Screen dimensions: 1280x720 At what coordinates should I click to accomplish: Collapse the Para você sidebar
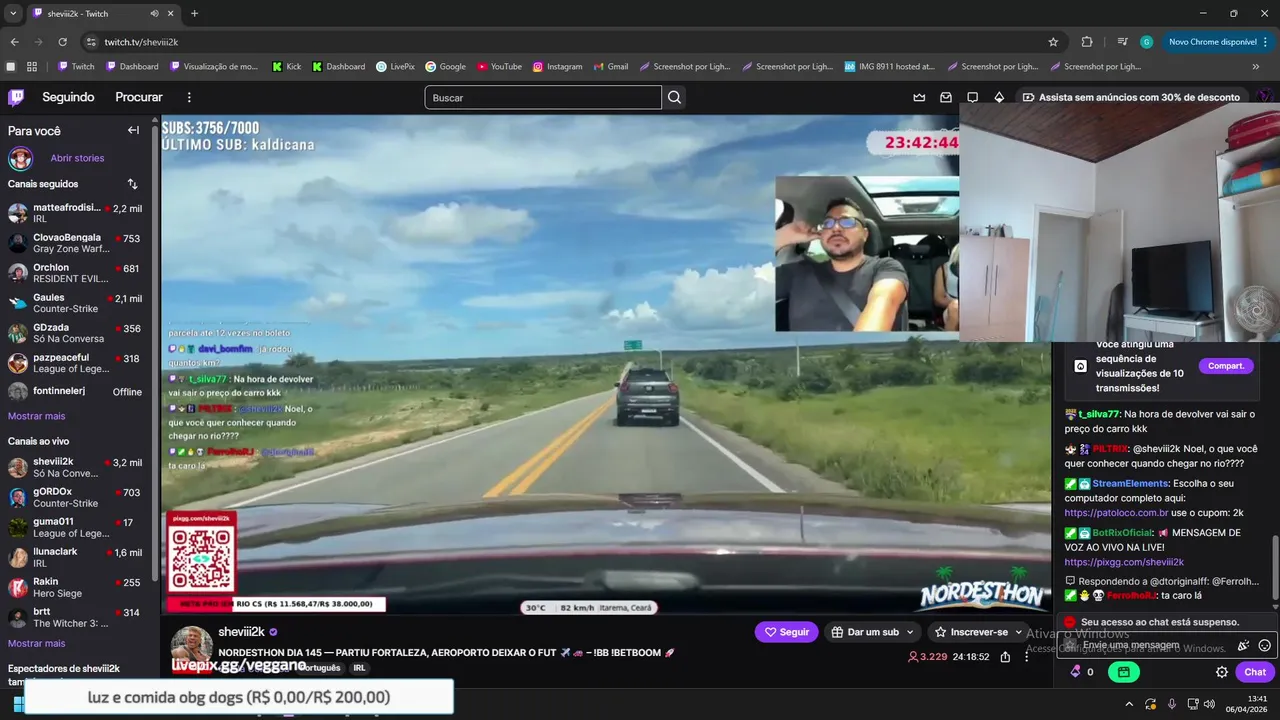pos(133,130)
